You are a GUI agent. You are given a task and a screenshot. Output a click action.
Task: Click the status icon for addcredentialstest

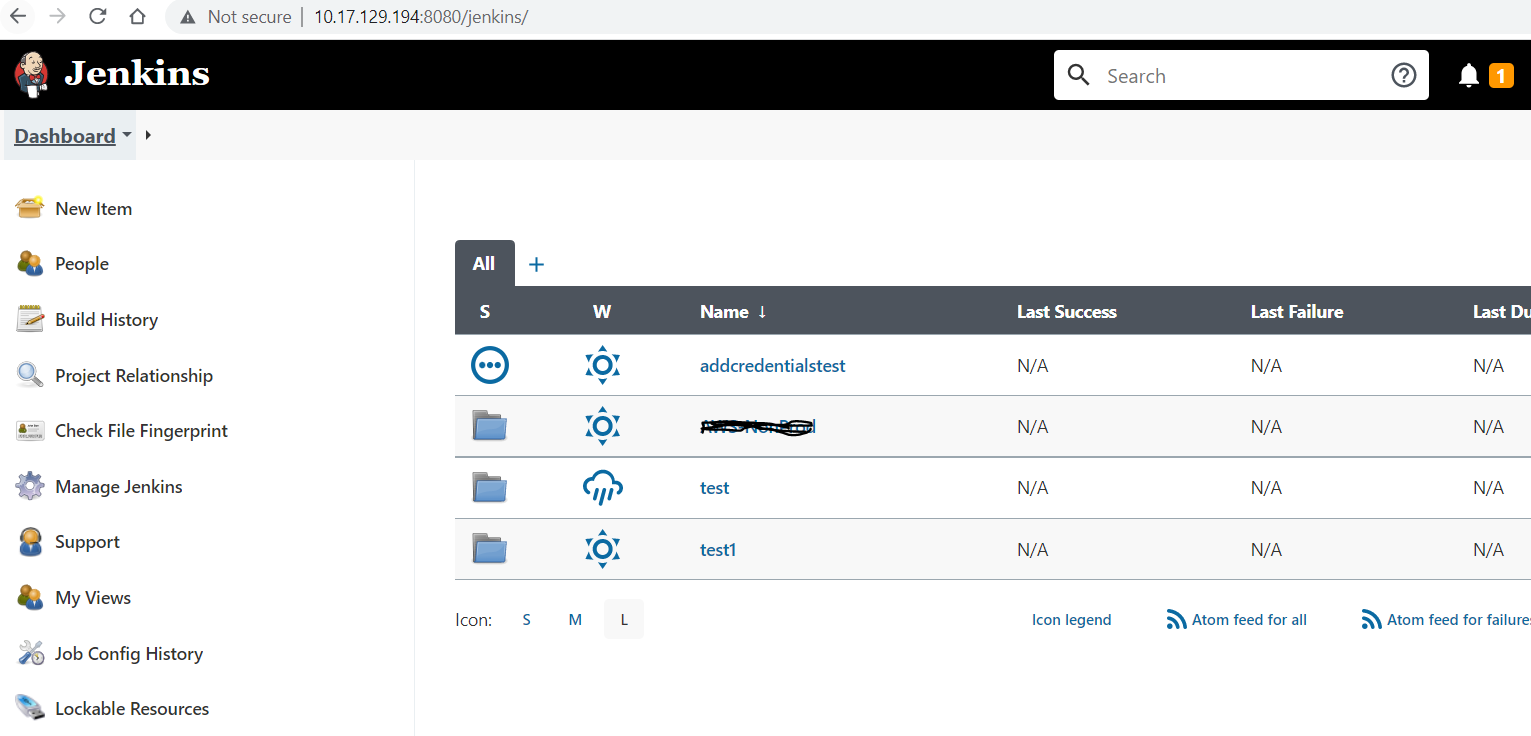490,365
